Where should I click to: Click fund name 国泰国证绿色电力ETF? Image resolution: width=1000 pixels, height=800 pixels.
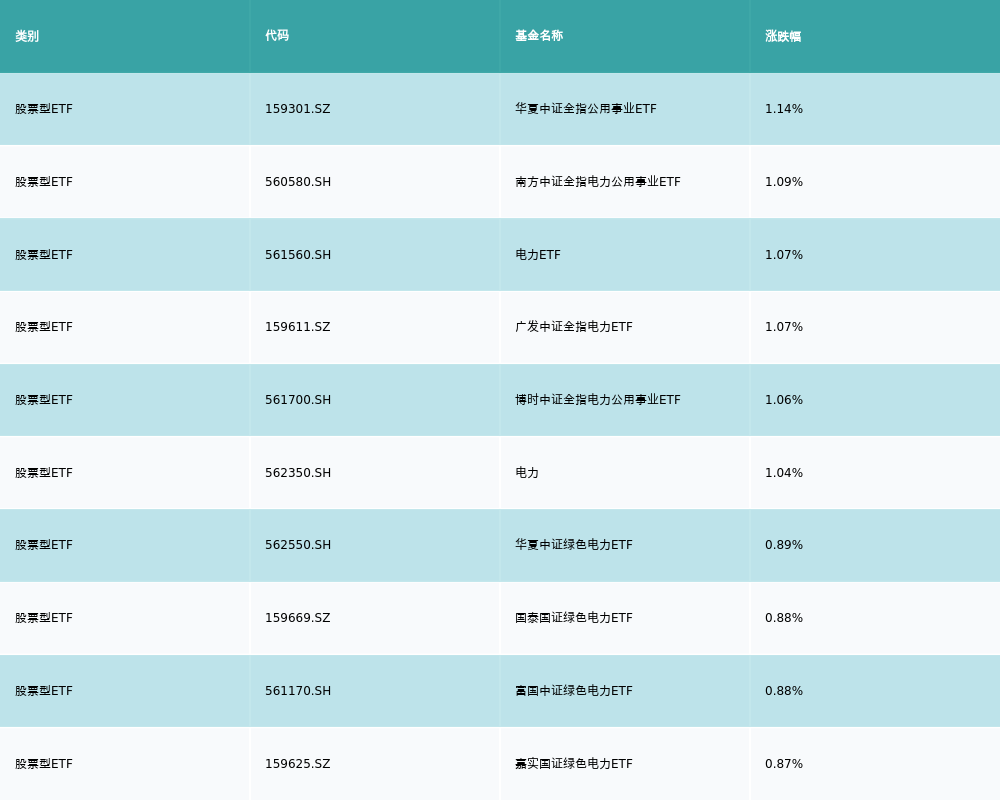click(574, 618)
